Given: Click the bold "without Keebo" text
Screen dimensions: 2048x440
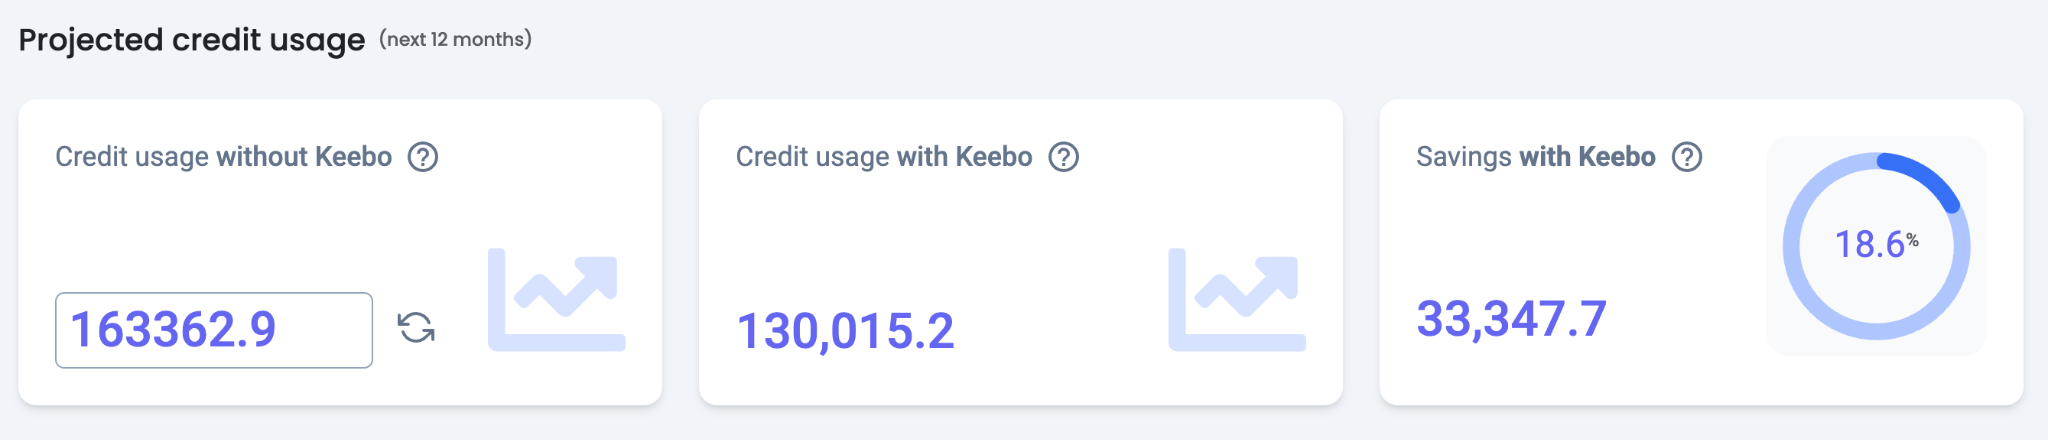Looking at the screenshot, I should [x=304, y=157].
